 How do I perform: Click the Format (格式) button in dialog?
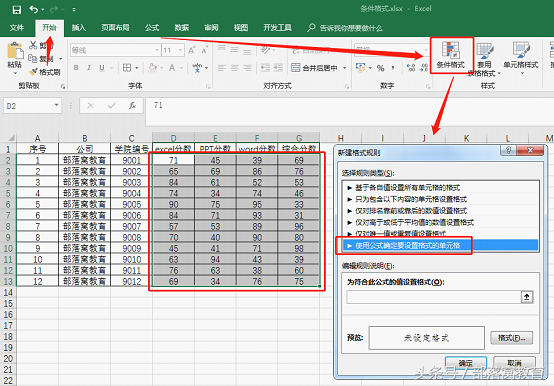(511, 338)
